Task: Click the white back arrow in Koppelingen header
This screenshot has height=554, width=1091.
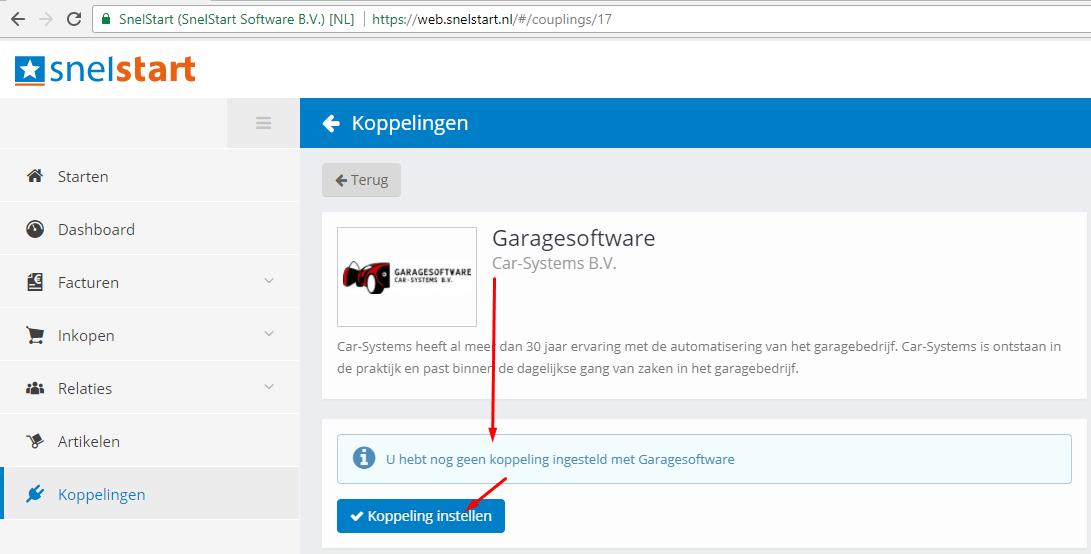Action: (331, 123)
